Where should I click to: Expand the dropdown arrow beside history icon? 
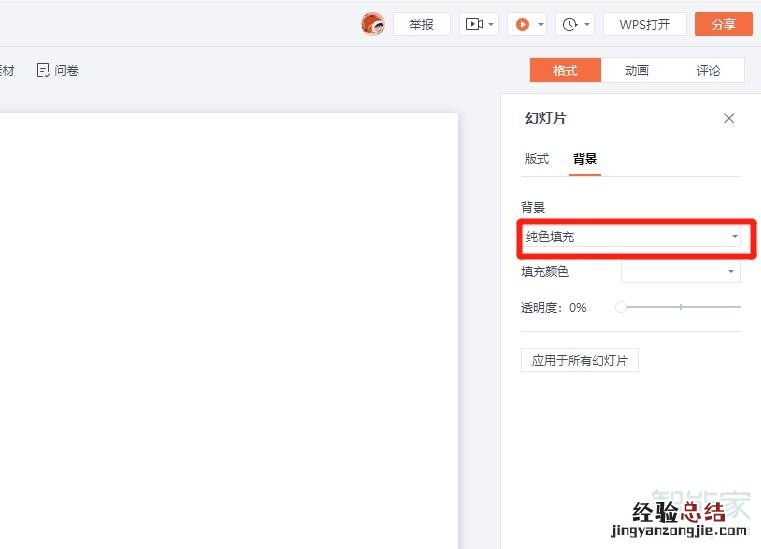[587, 24]
